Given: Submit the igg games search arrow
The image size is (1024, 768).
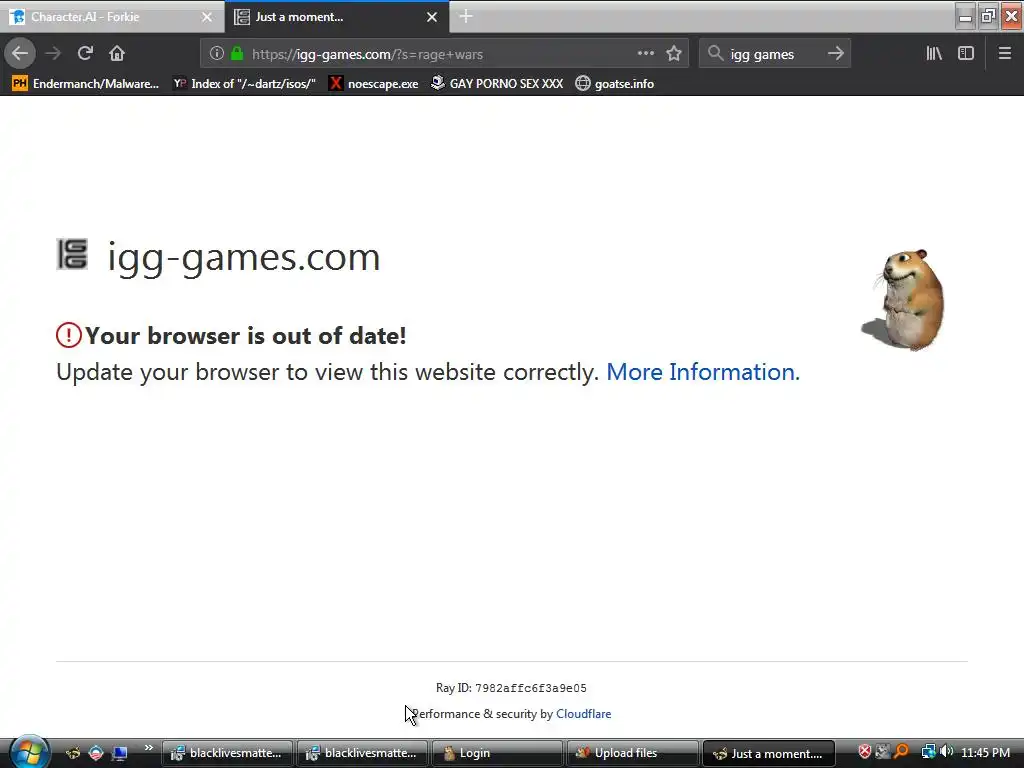Looking at the screenshot, I should [x=835, y=54].
